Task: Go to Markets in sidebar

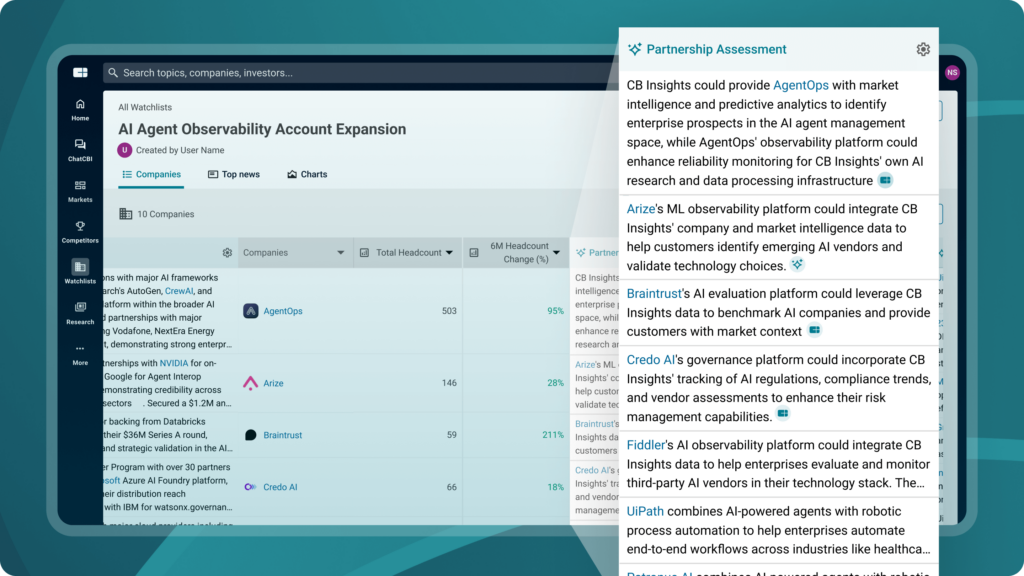Action: 80,186
